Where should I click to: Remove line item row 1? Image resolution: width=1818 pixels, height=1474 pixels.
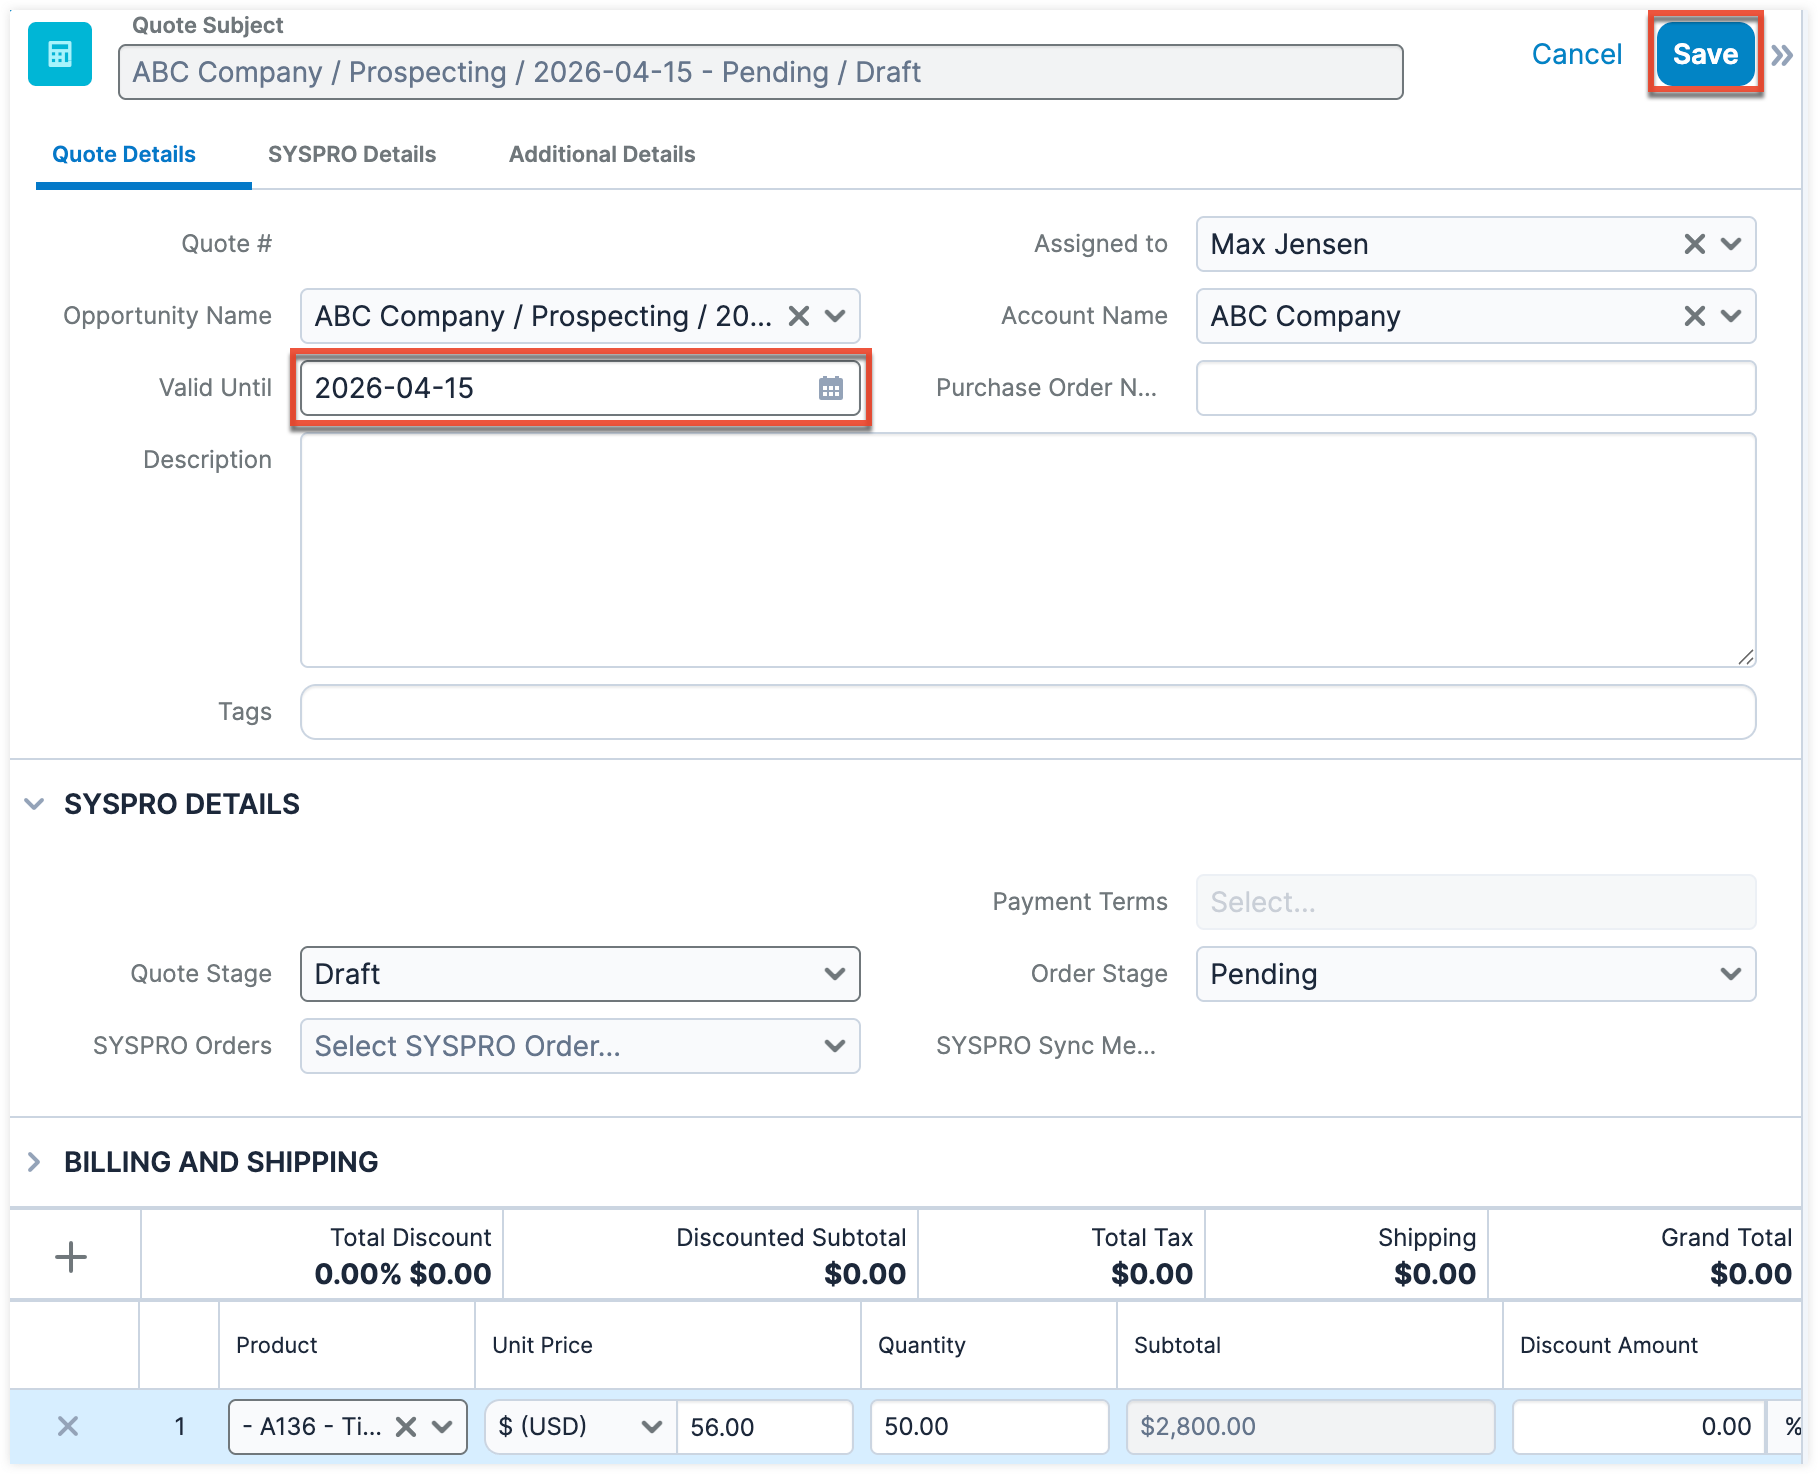click(68, 1426)
